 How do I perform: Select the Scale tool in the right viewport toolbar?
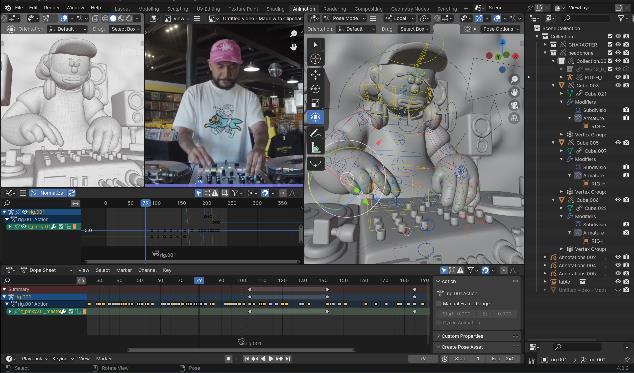[x=316, y=103]
